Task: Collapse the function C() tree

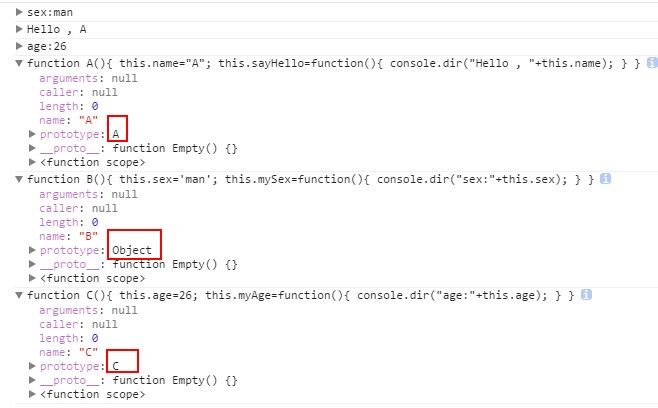Action: point(19,295)
